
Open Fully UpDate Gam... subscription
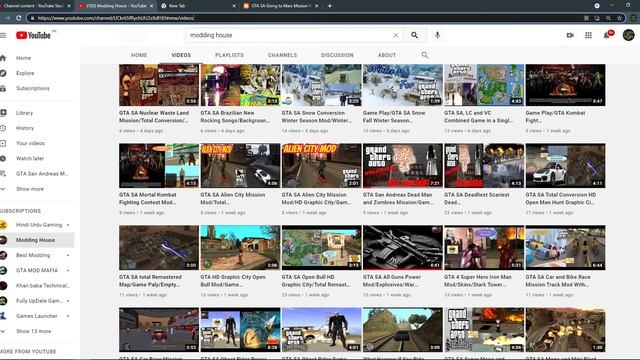tap(37, 301)
